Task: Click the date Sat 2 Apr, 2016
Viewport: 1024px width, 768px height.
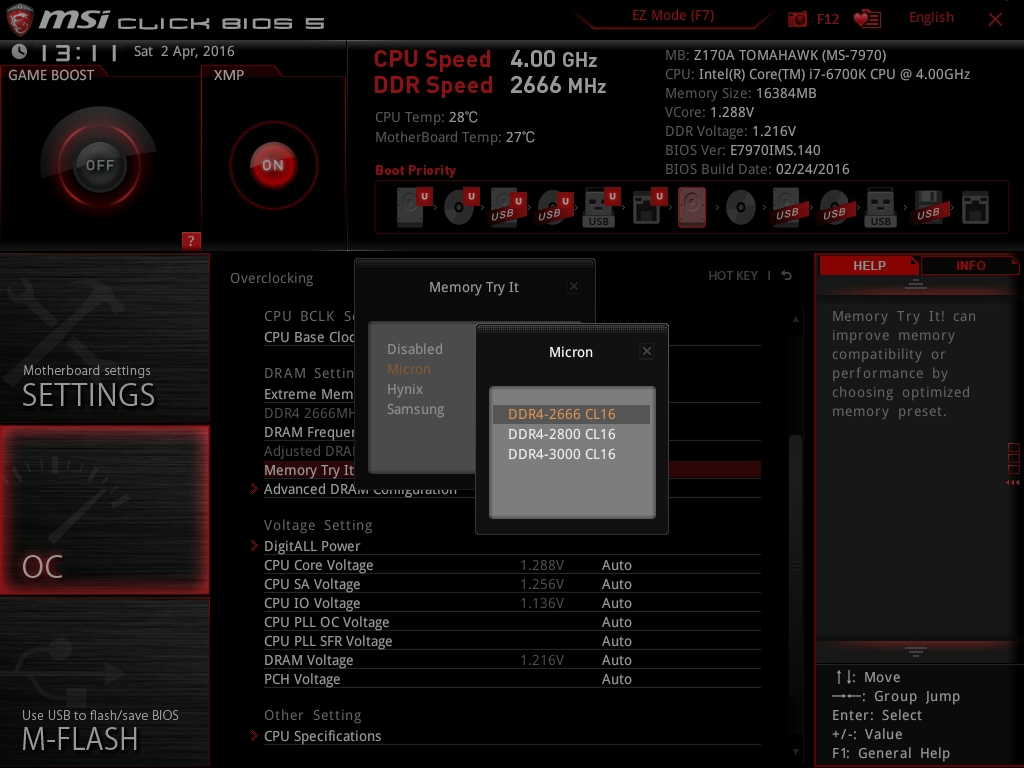Action: point(184,51)
